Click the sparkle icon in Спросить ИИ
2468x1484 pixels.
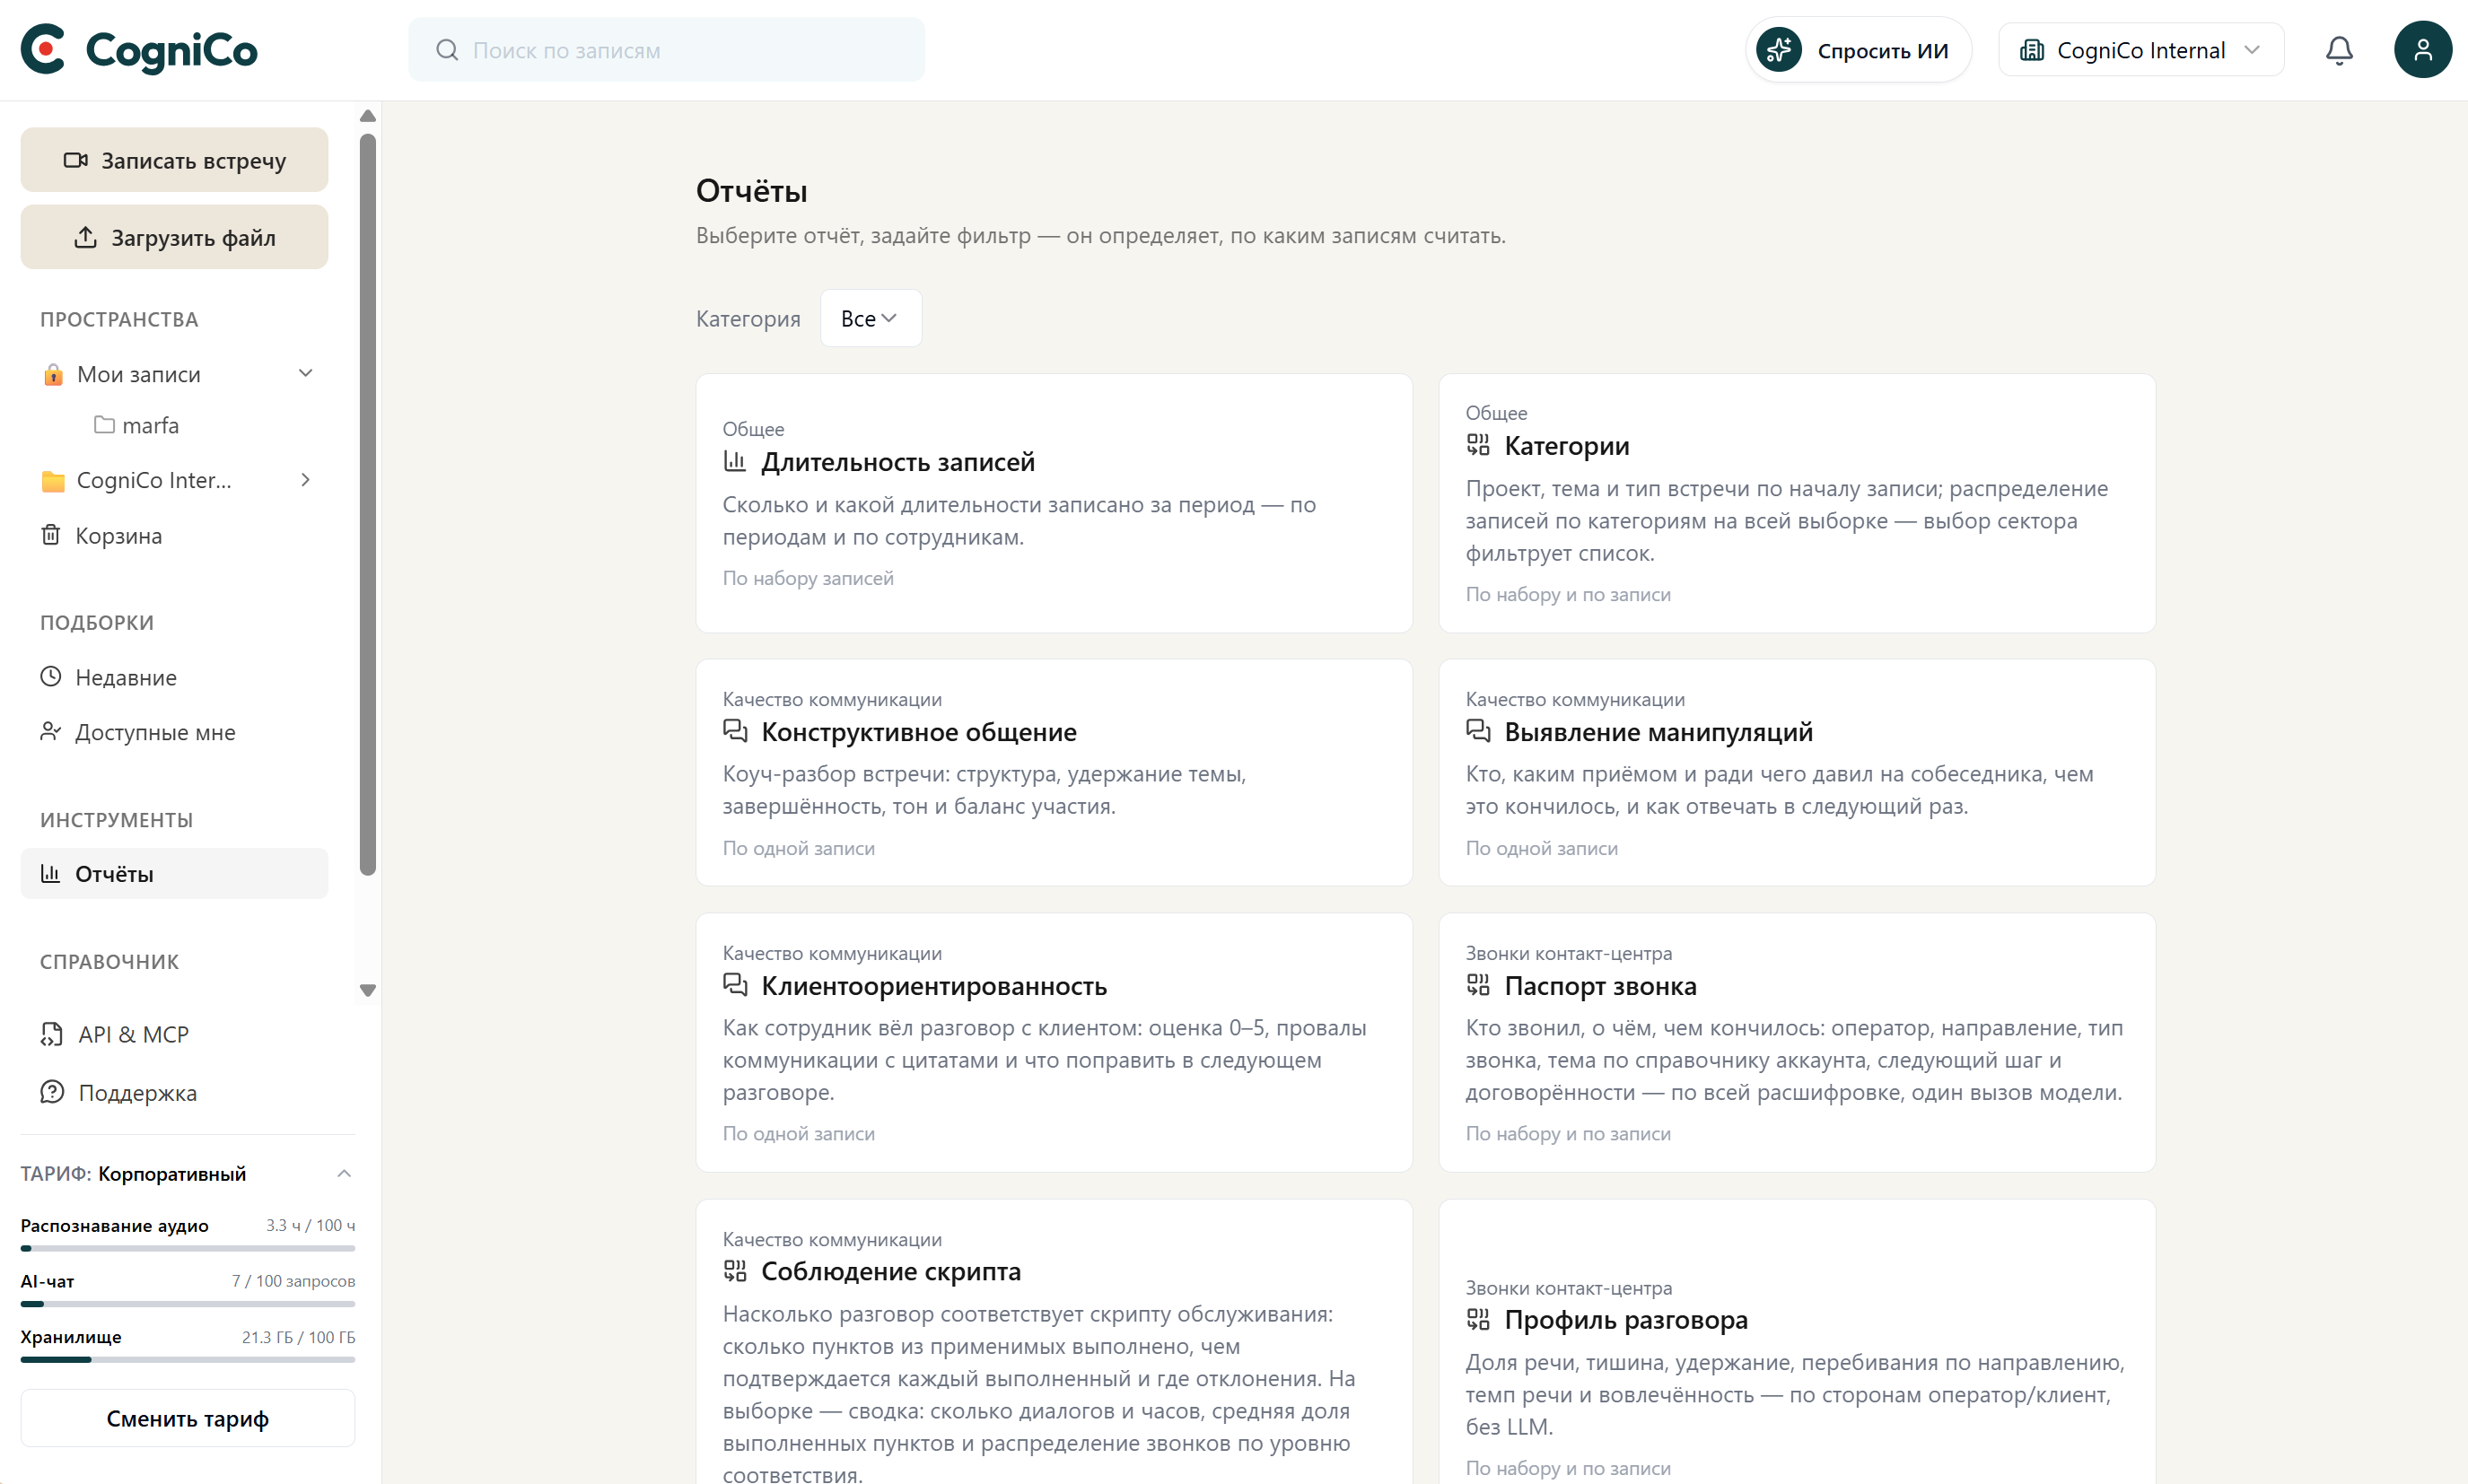tap(1780, 50)
